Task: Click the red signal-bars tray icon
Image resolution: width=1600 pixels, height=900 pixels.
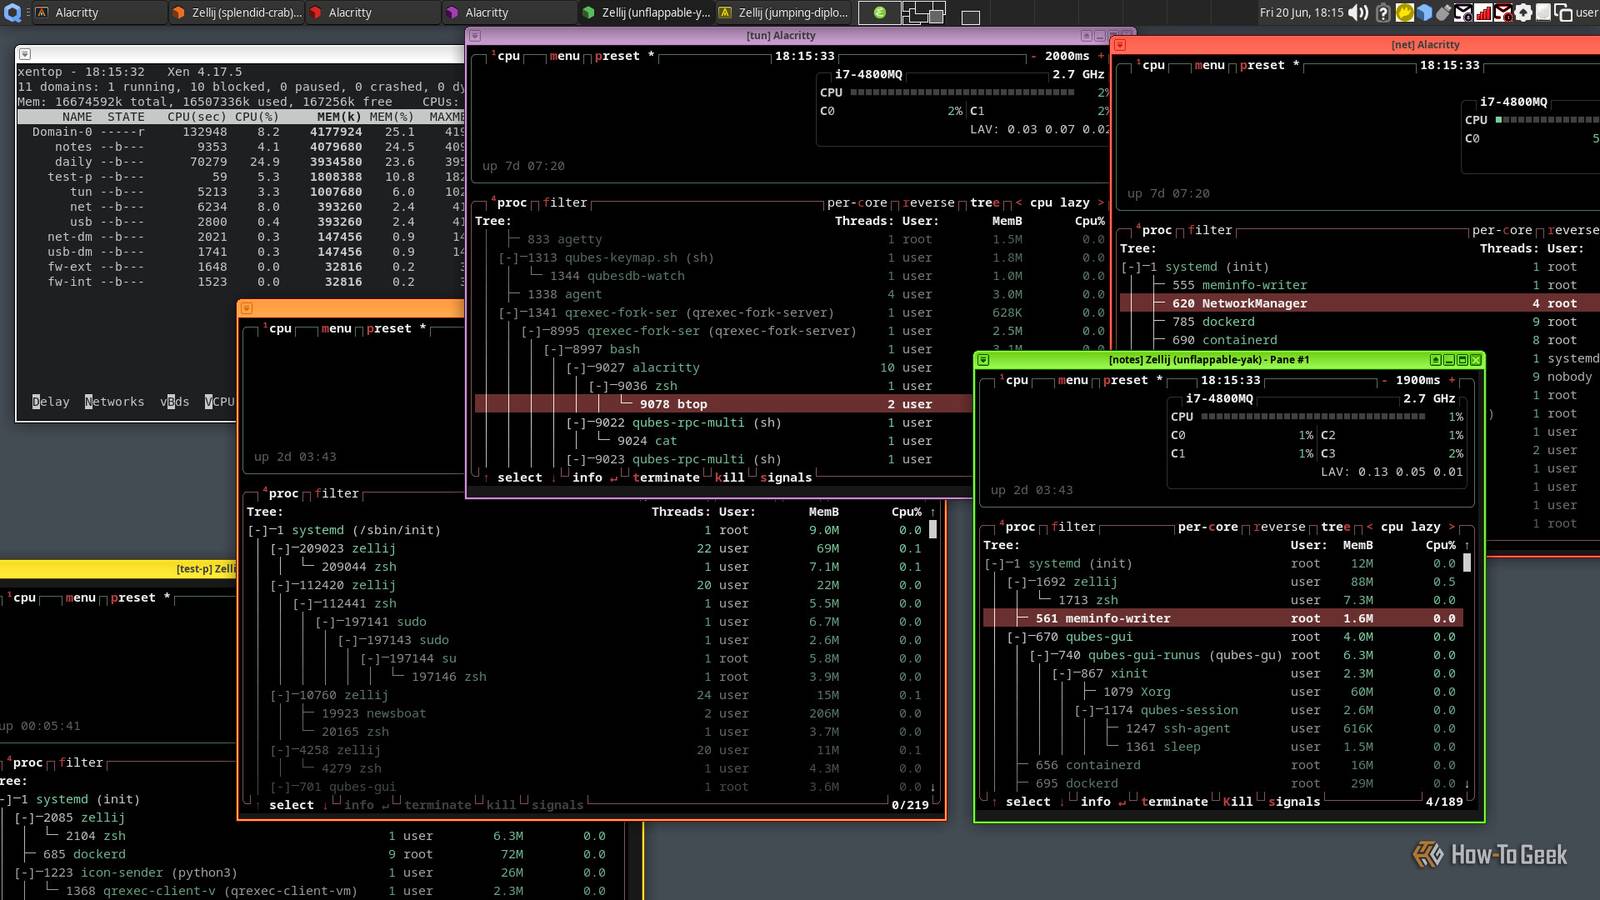Action: pyautogui.click(x=1482, y=13)
